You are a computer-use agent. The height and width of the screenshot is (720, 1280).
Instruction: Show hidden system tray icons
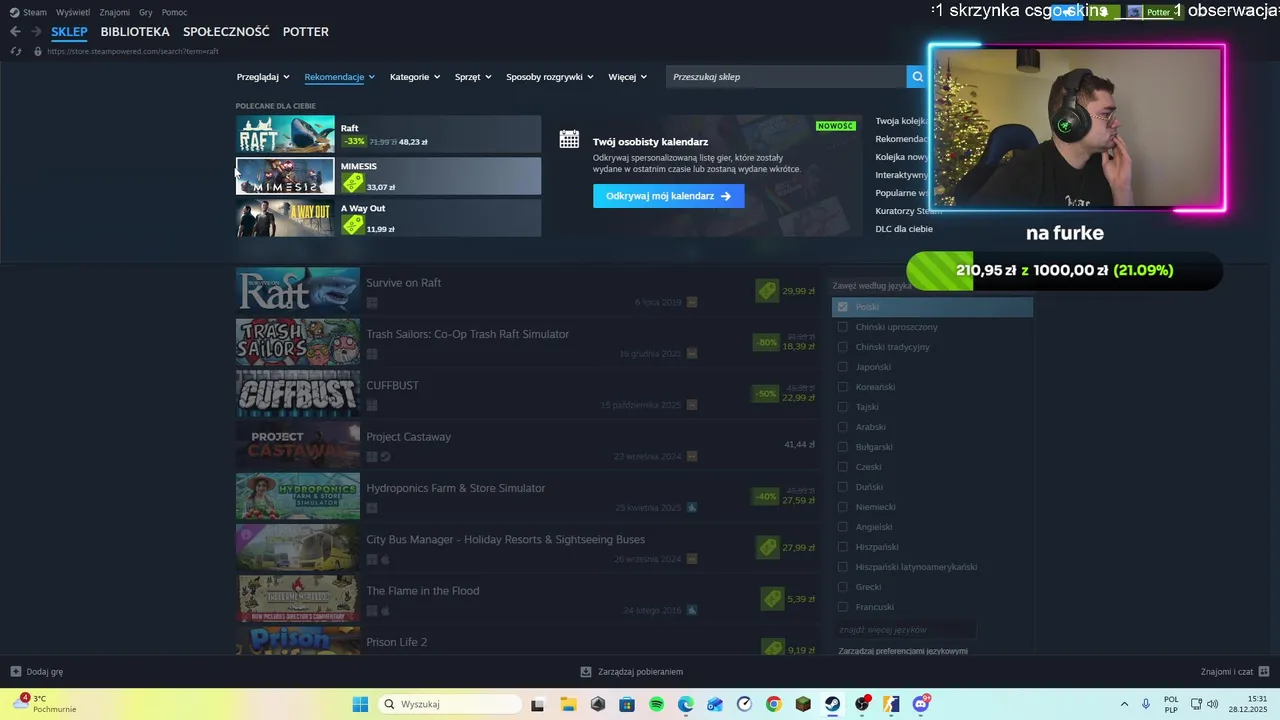(1124, 704)
